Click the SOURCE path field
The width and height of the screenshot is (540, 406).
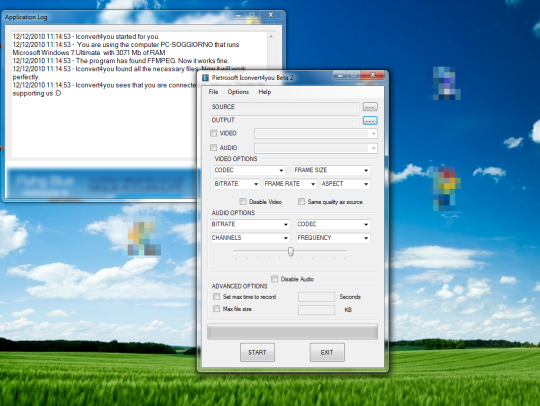tap(284, 107)
